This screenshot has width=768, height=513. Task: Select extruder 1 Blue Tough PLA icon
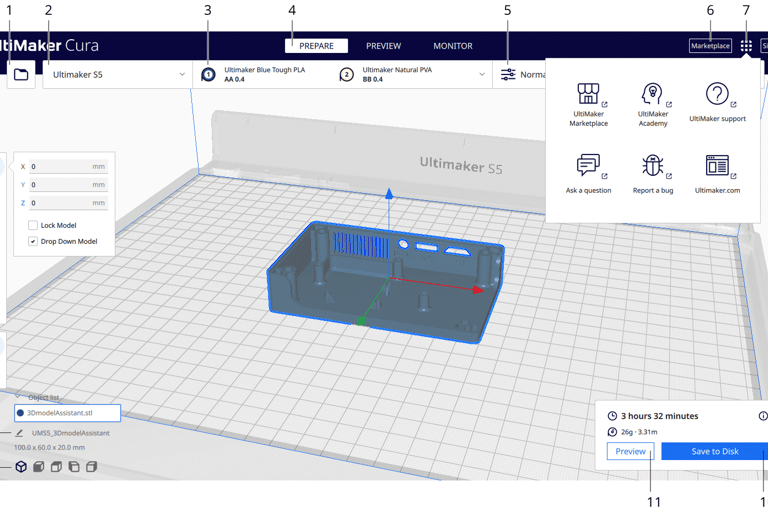[208, 74]
